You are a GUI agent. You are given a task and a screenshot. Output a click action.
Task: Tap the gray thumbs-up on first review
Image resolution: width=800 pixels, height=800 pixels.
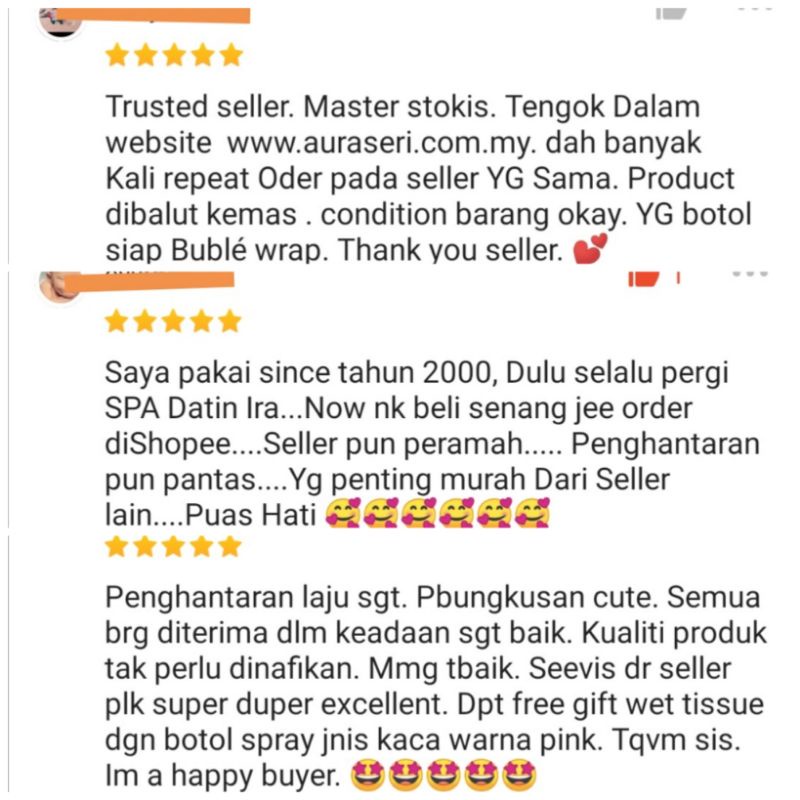tap(670, 14)
